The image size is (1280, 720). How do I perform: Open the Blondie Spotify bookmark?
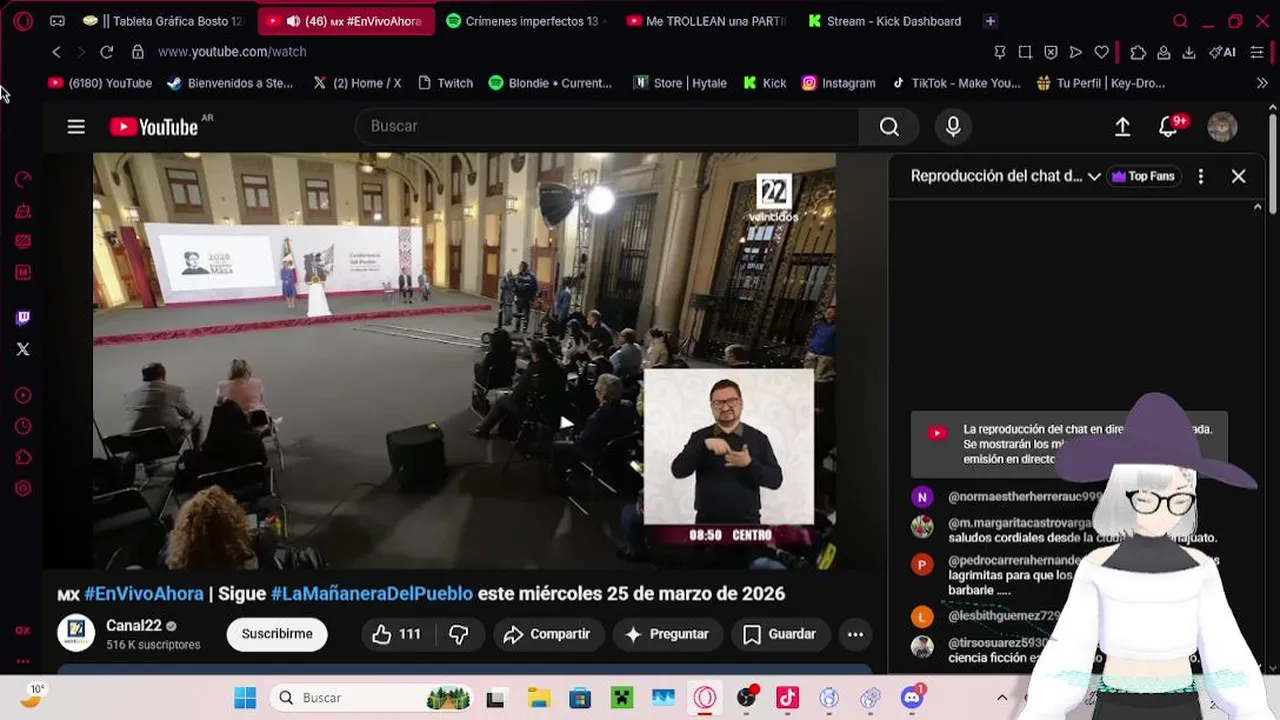point(550,83)
